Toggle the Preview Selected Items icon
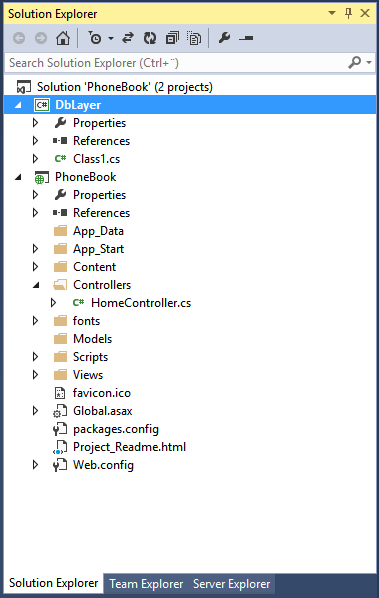This screenshot has height=598, width=379. coord(246,38)
